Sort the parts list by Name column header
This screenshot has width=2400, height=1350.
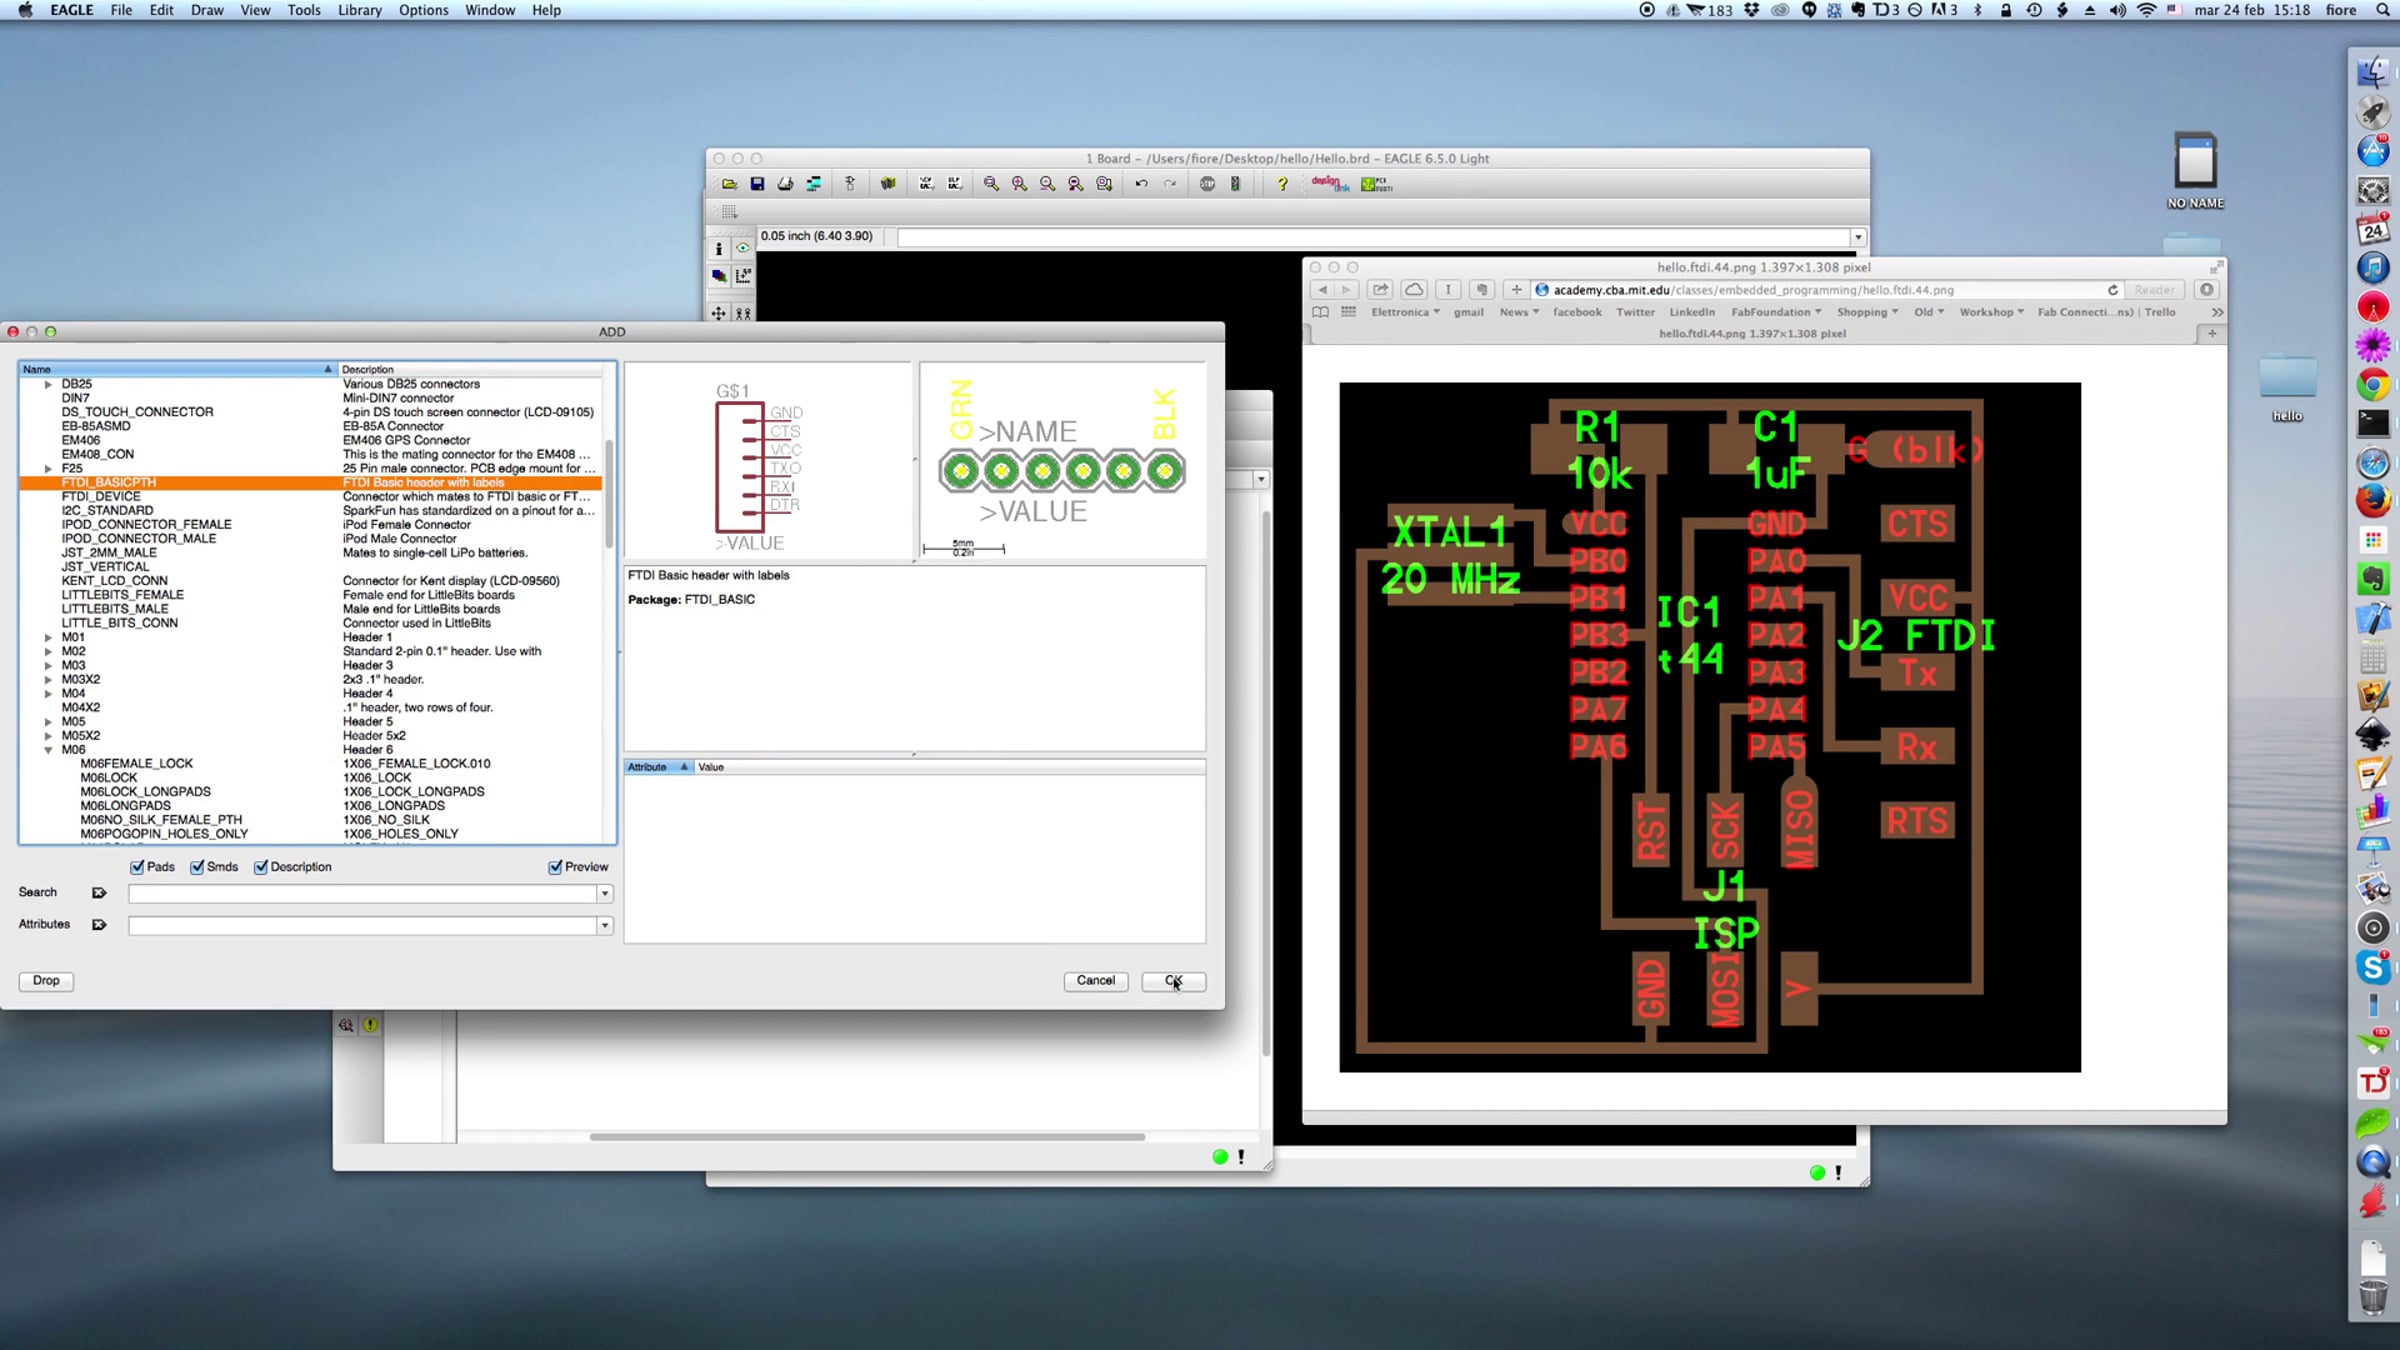(x=178, y=369)
